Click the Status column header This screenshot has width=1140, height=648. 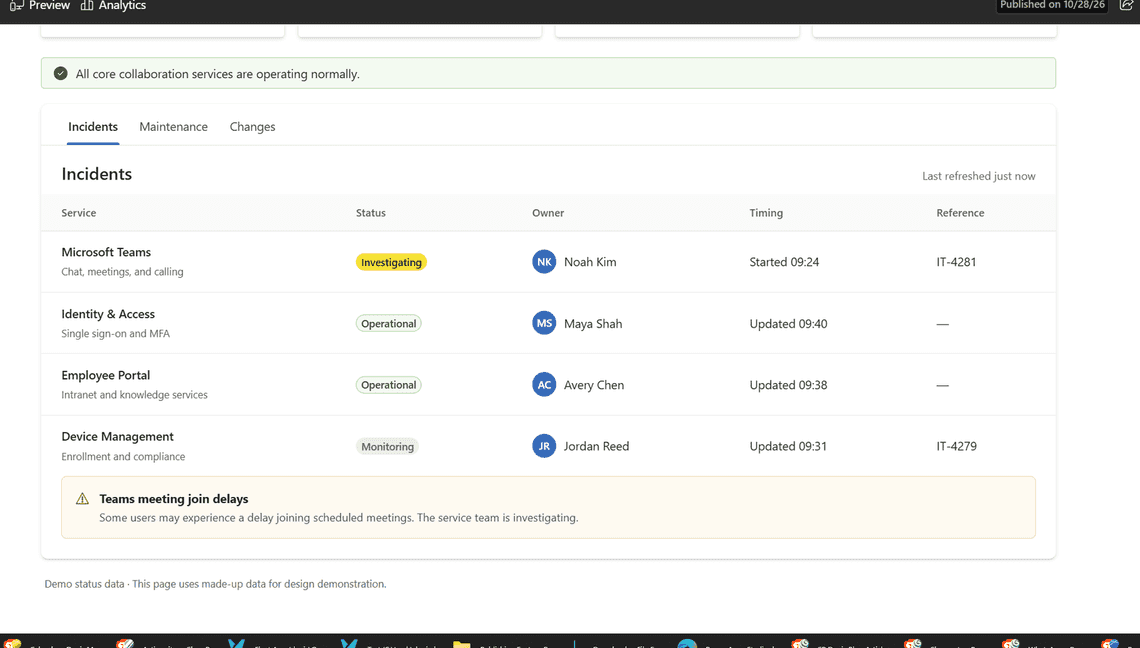(371, 213)
